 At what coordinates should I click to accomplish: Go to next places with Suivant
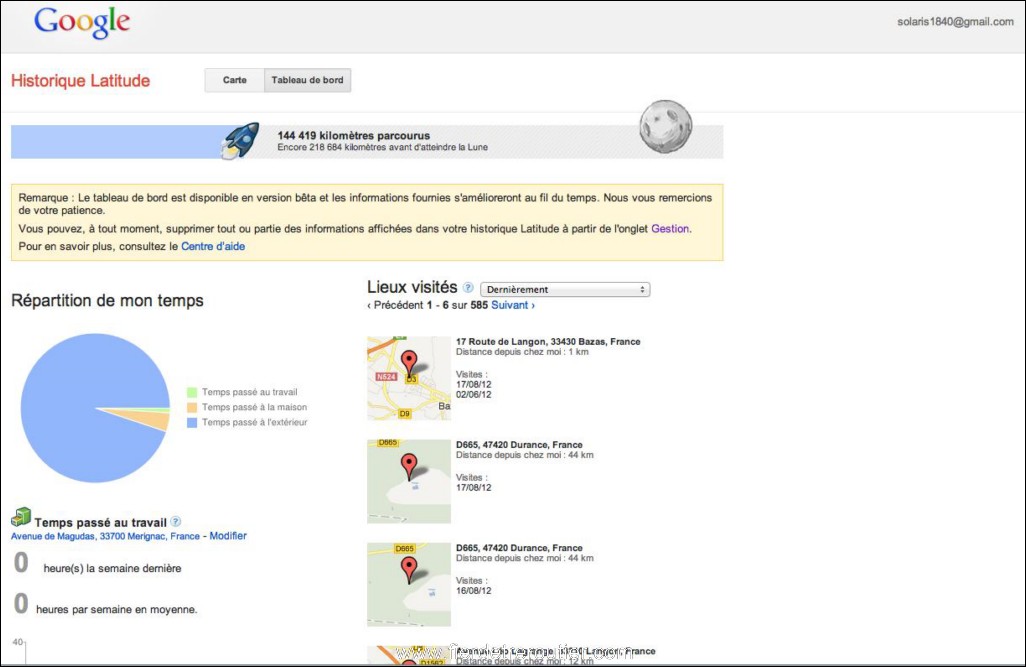[513, 305]
